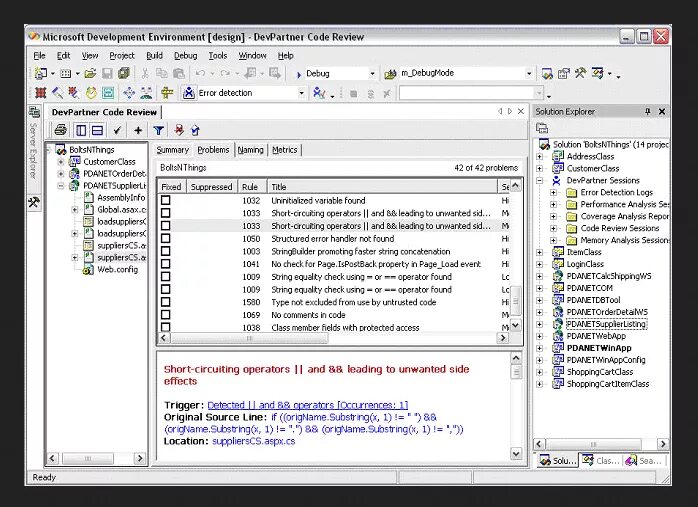Click the plus icon in Code Review toolbar
This screenshot has height=507, width=698.
[x=138, y=130]
